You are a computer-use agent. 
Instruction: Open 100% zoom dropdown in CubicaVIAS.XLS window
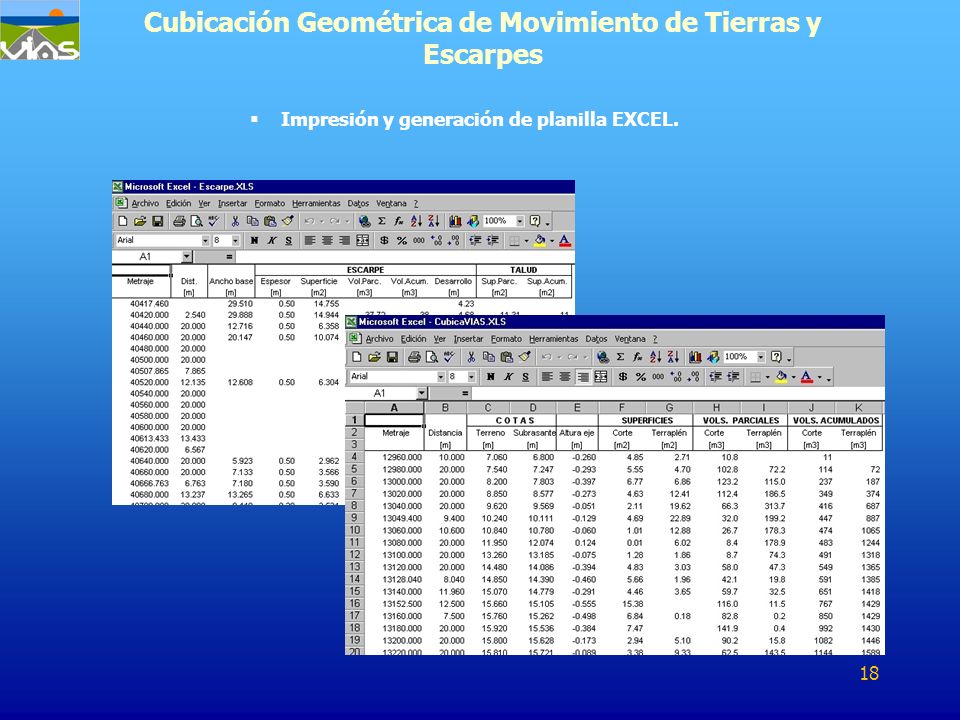point(761,357)
